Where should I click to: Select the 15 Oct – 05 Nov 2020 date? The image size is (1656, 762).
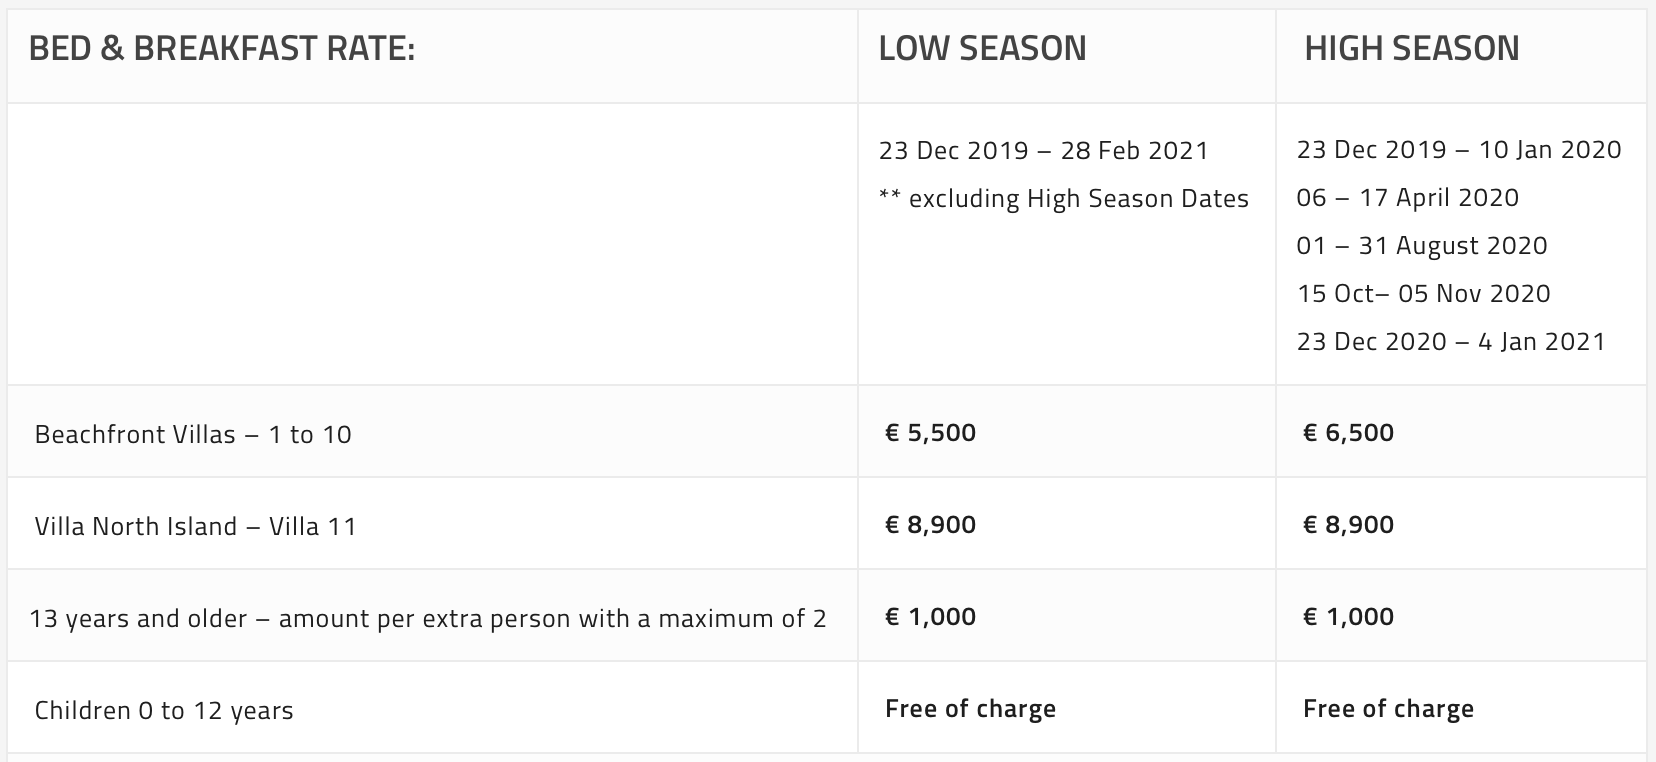(1424, 293)
